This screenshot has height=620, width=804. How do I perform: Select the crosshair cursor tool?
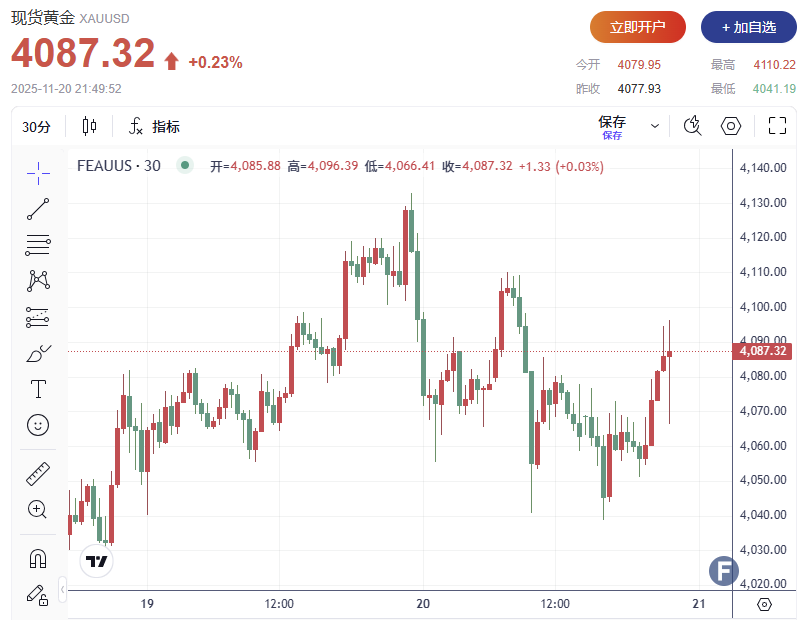(x=38, y=172)
